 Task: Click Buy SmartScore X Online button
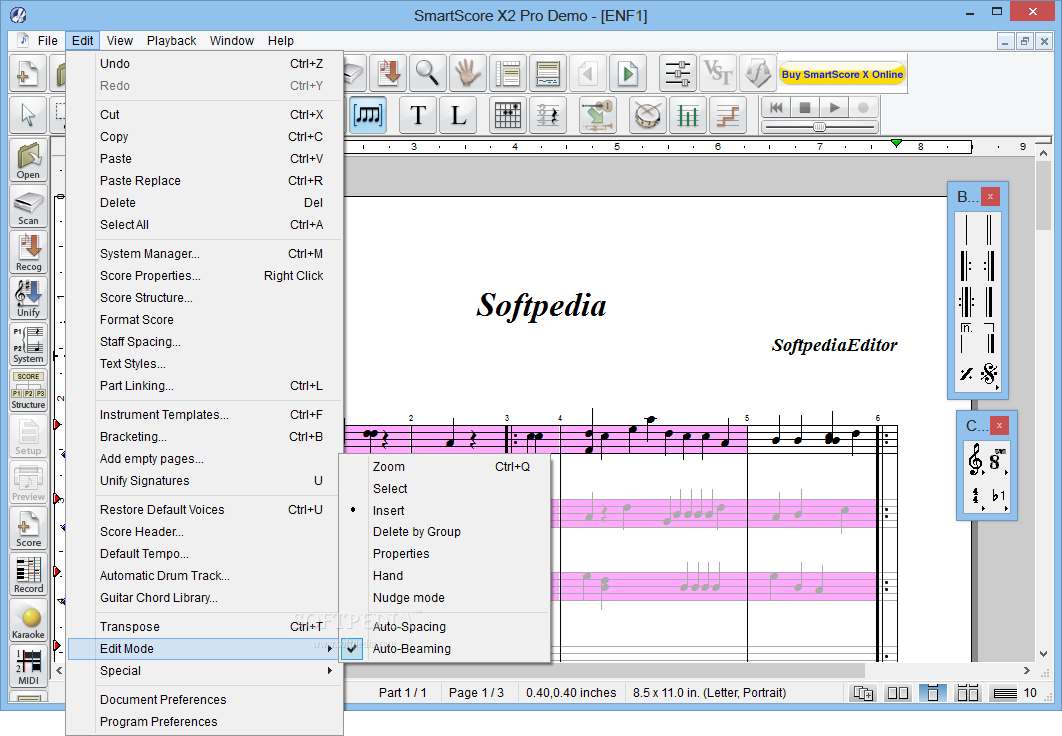842,74
